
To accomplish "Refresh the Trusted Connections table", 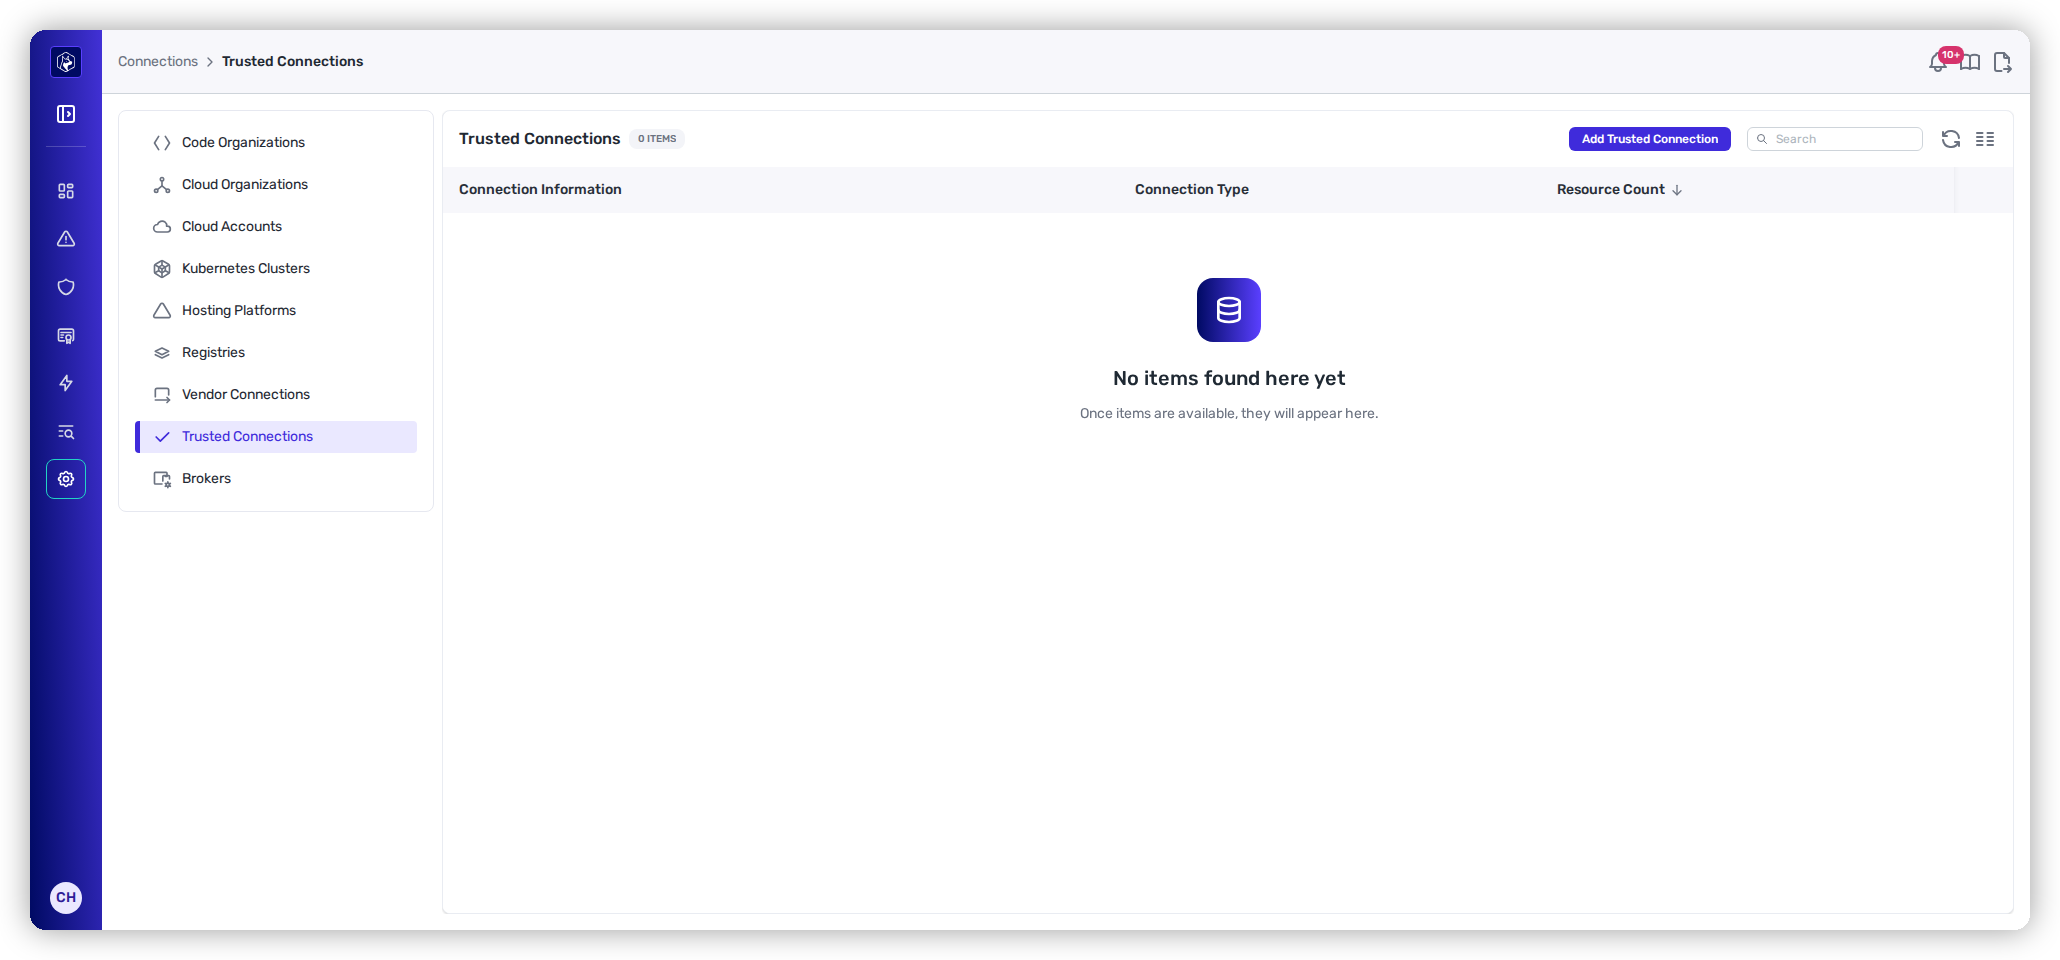I will (x=1951, y=139).
